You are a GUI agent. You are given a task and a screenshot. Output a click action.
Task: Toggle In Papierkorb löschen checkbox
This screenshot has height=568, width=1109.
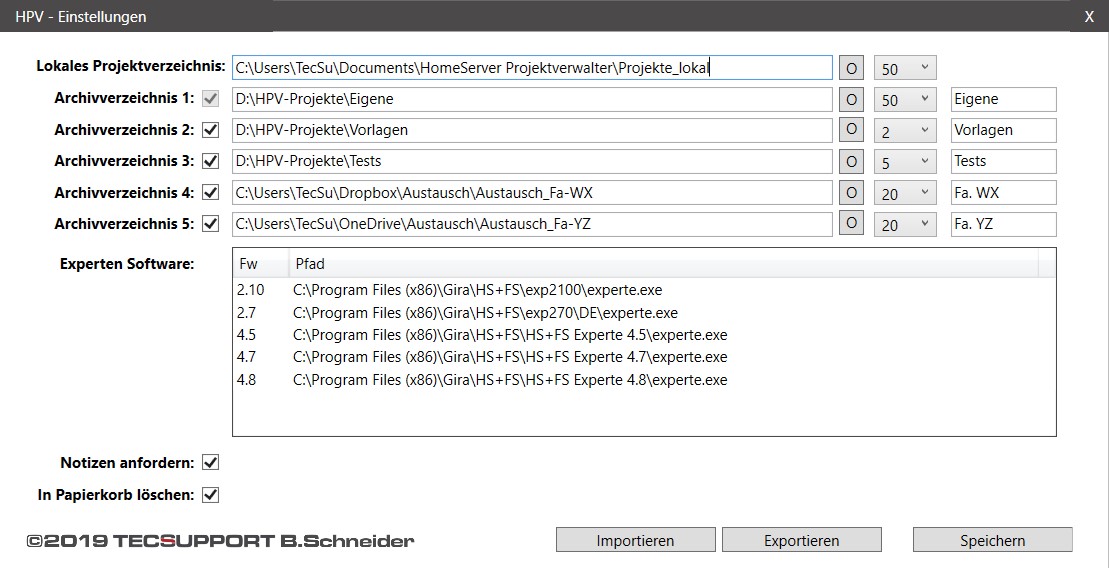point(210,494)
